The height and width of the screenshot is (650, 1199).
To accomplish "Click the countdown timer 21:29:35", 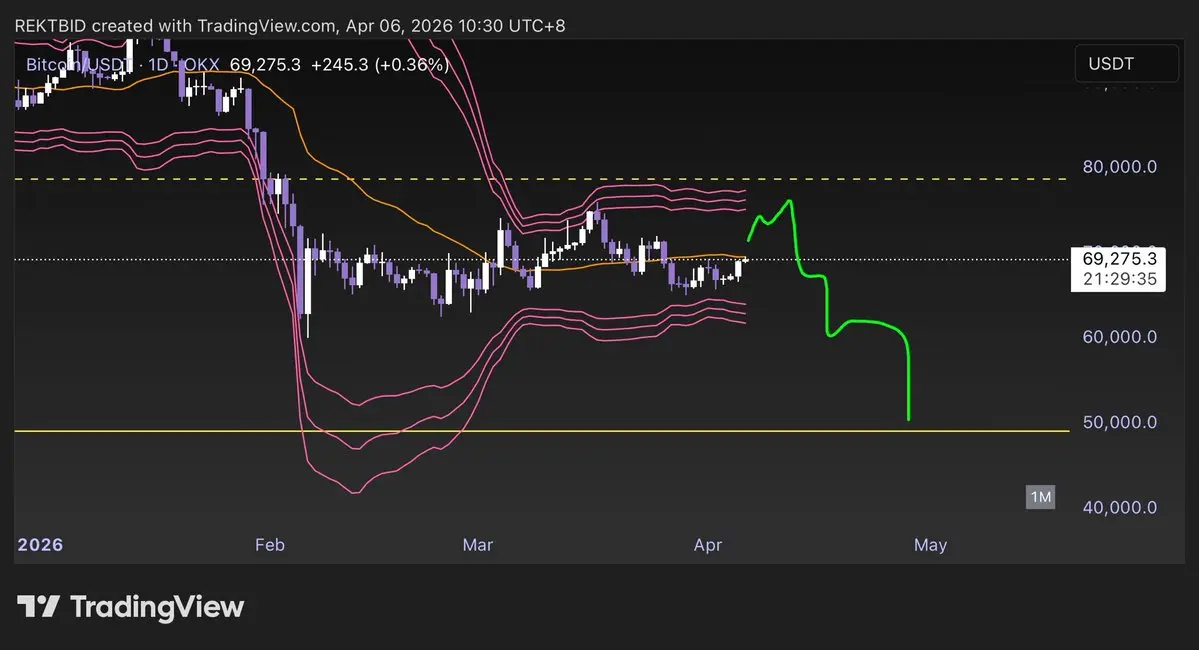I will [x=1119, y=279].
